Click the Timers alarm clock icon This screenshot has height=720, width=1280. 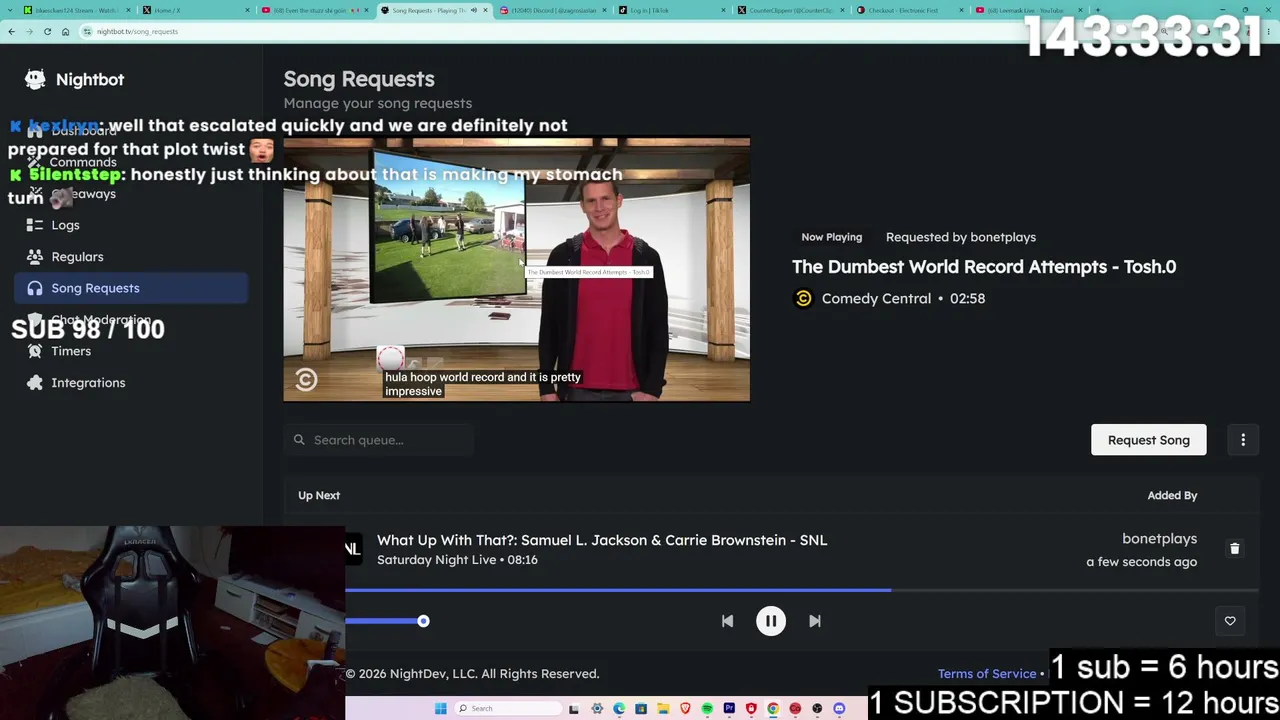click(35, 351)
